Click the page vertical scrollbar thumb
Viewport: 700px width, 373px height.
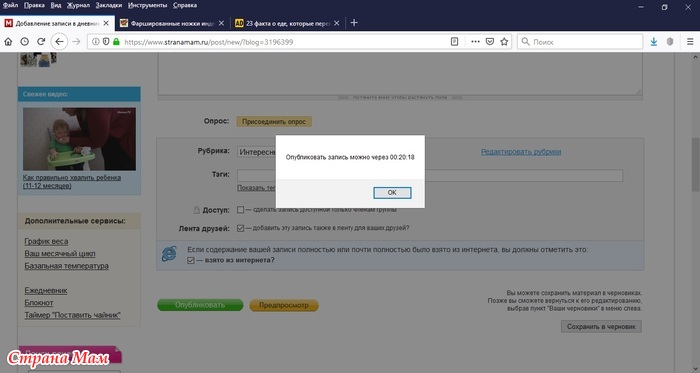click(695, 165)
